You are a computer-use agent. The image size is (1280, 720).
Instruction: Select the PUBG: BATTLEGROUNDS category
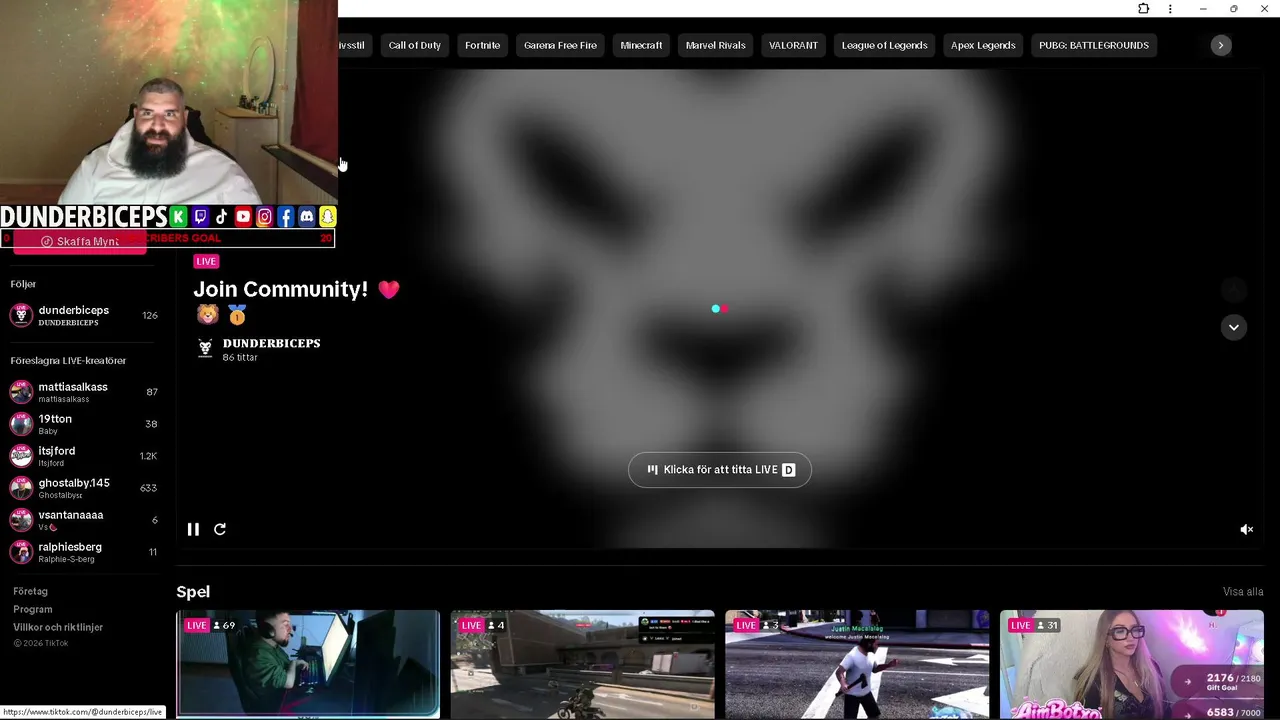(1094, 45)
